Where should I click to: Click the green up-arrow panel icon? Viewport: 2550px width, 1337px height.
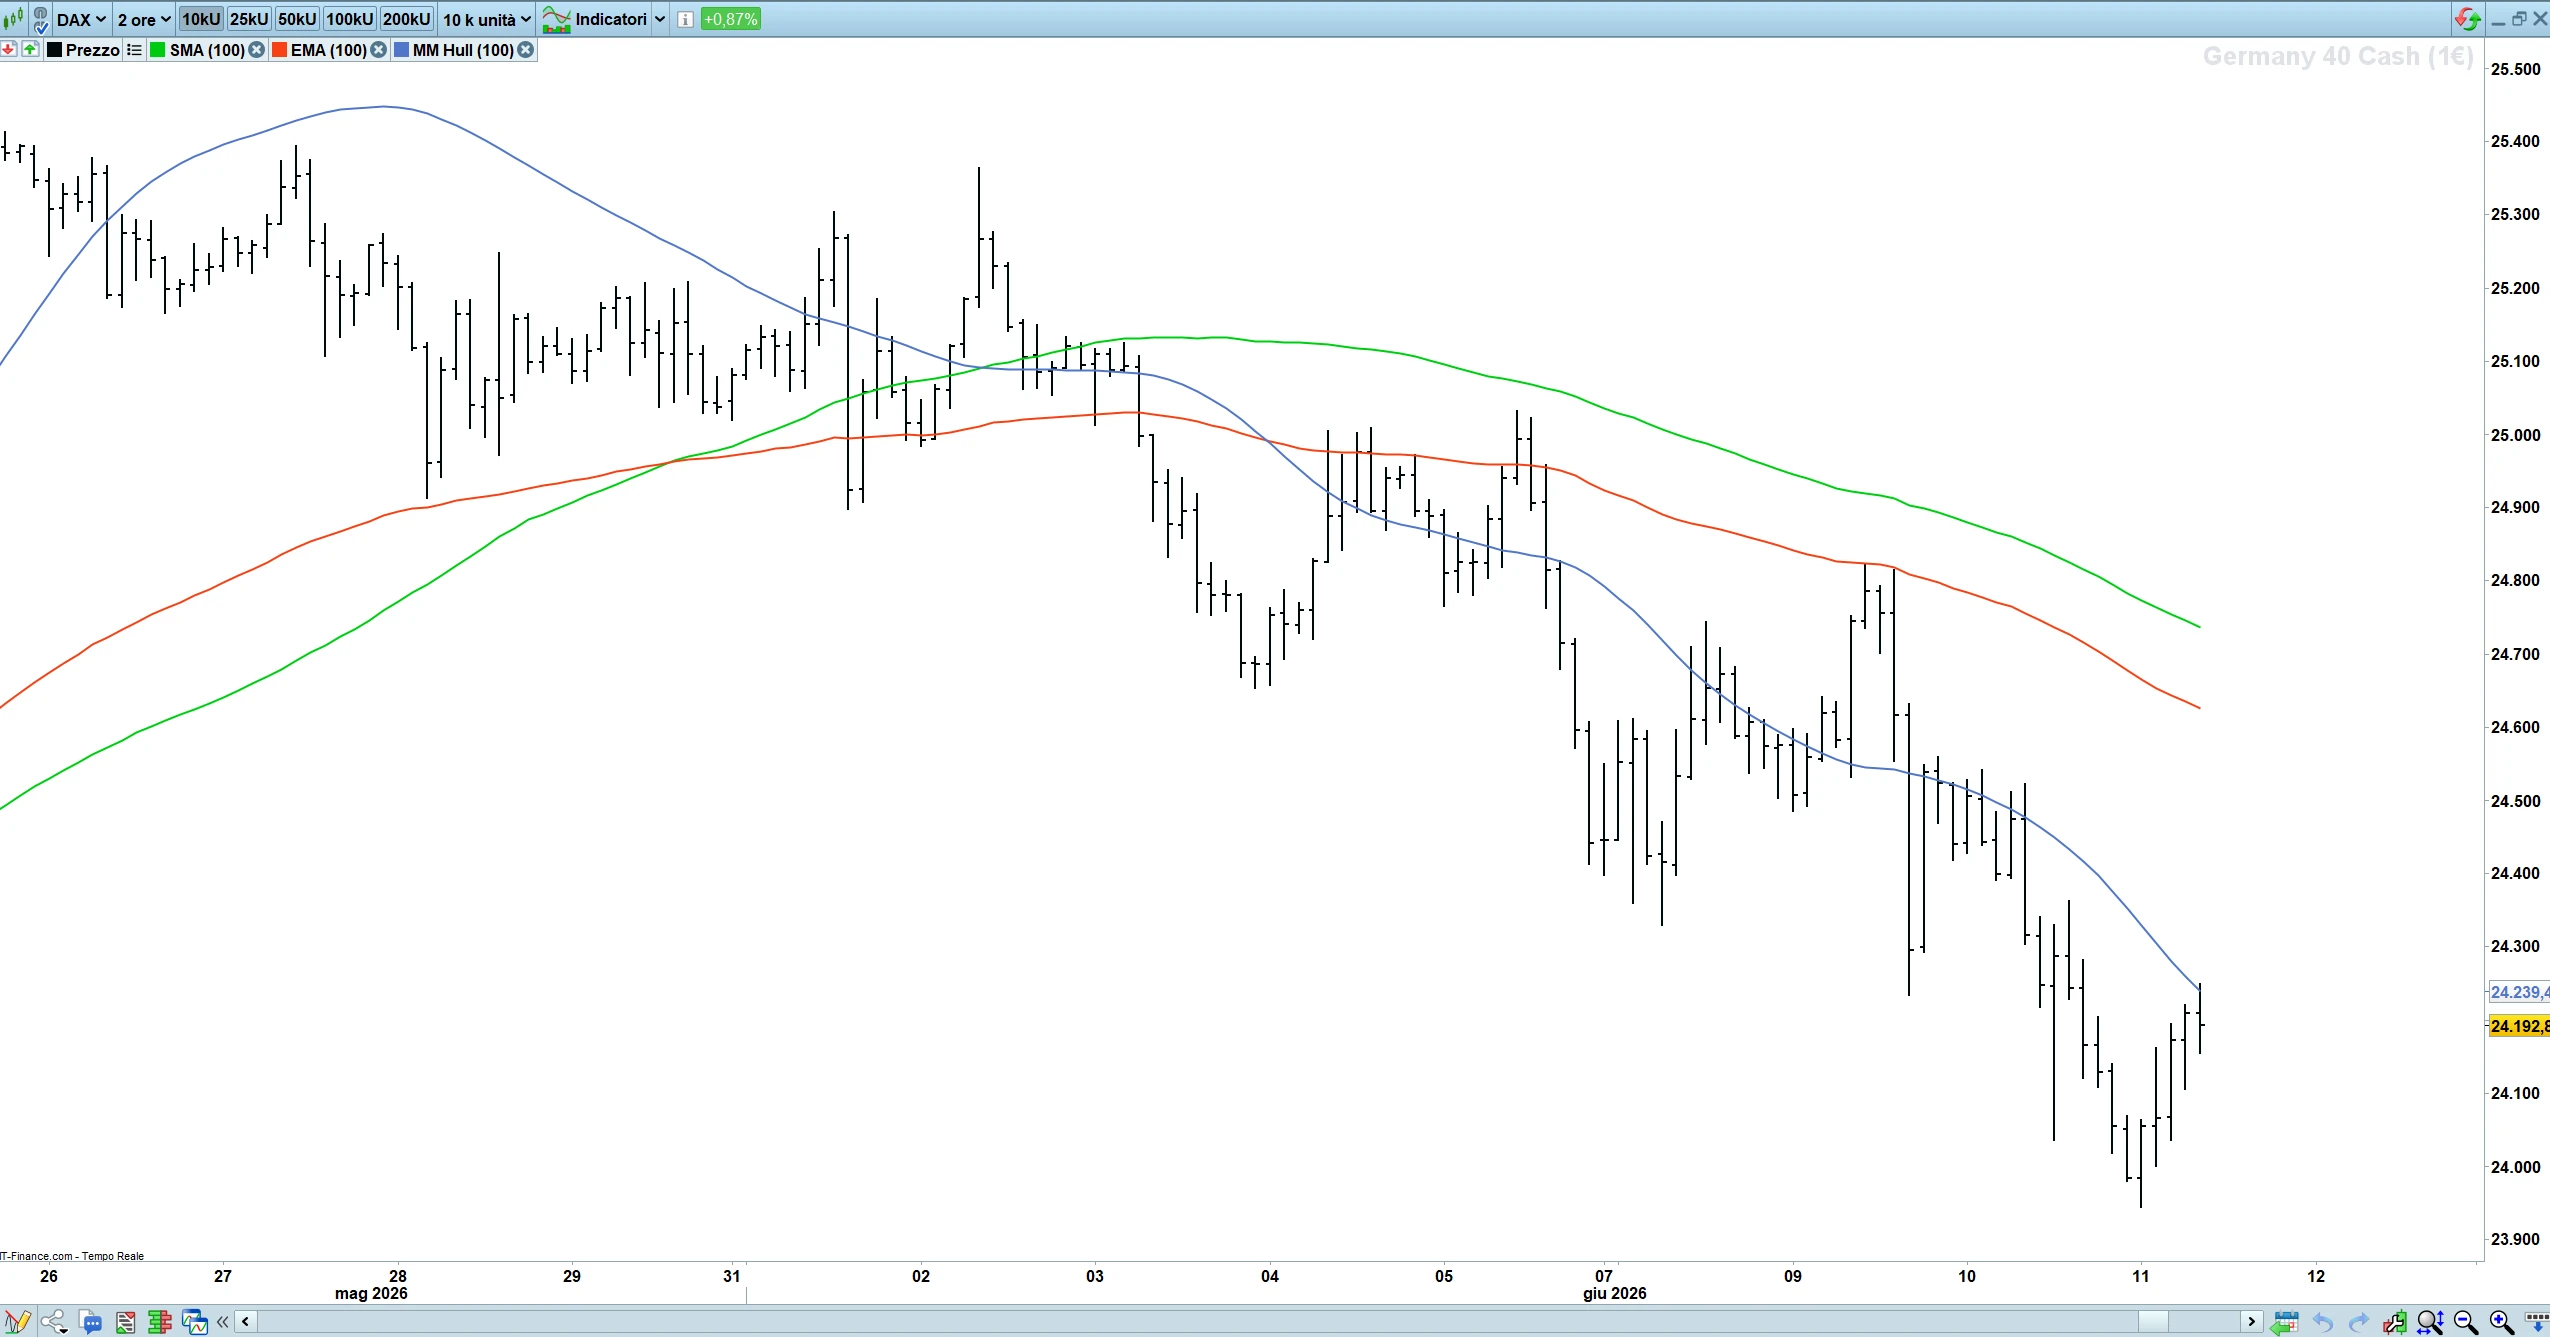click(31, 49)
